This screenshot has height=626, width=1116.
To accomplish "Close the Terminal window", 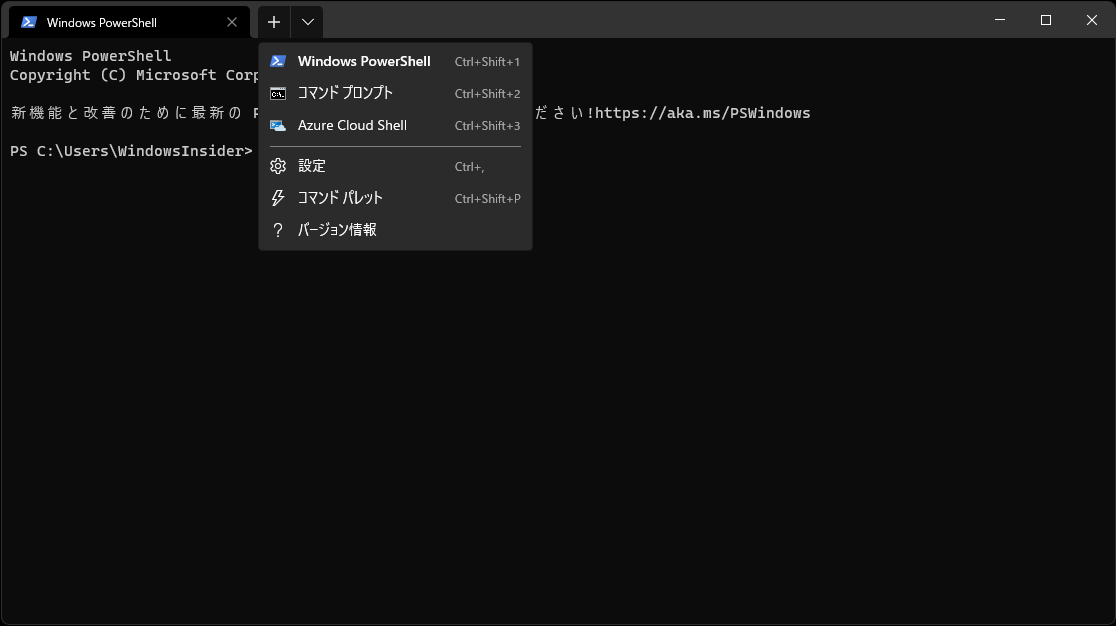I will pyautogui.click(x=1092, y=20).
